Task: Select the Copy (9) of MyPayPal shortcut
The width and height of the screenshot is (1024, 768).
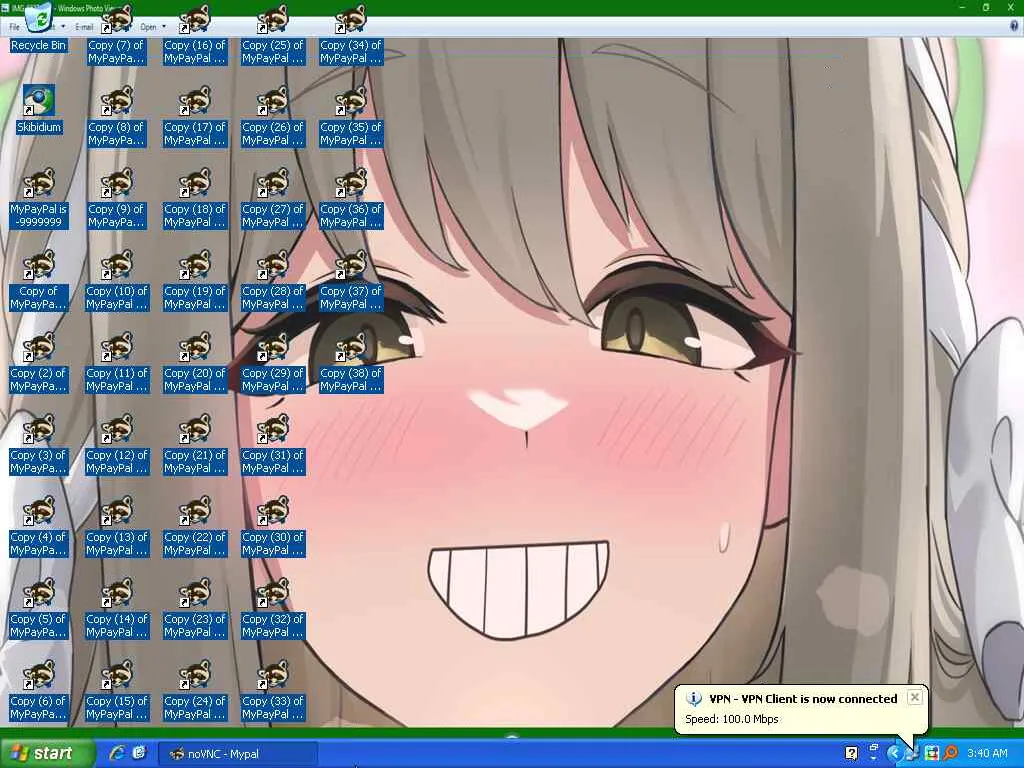Action: point(116,197)
